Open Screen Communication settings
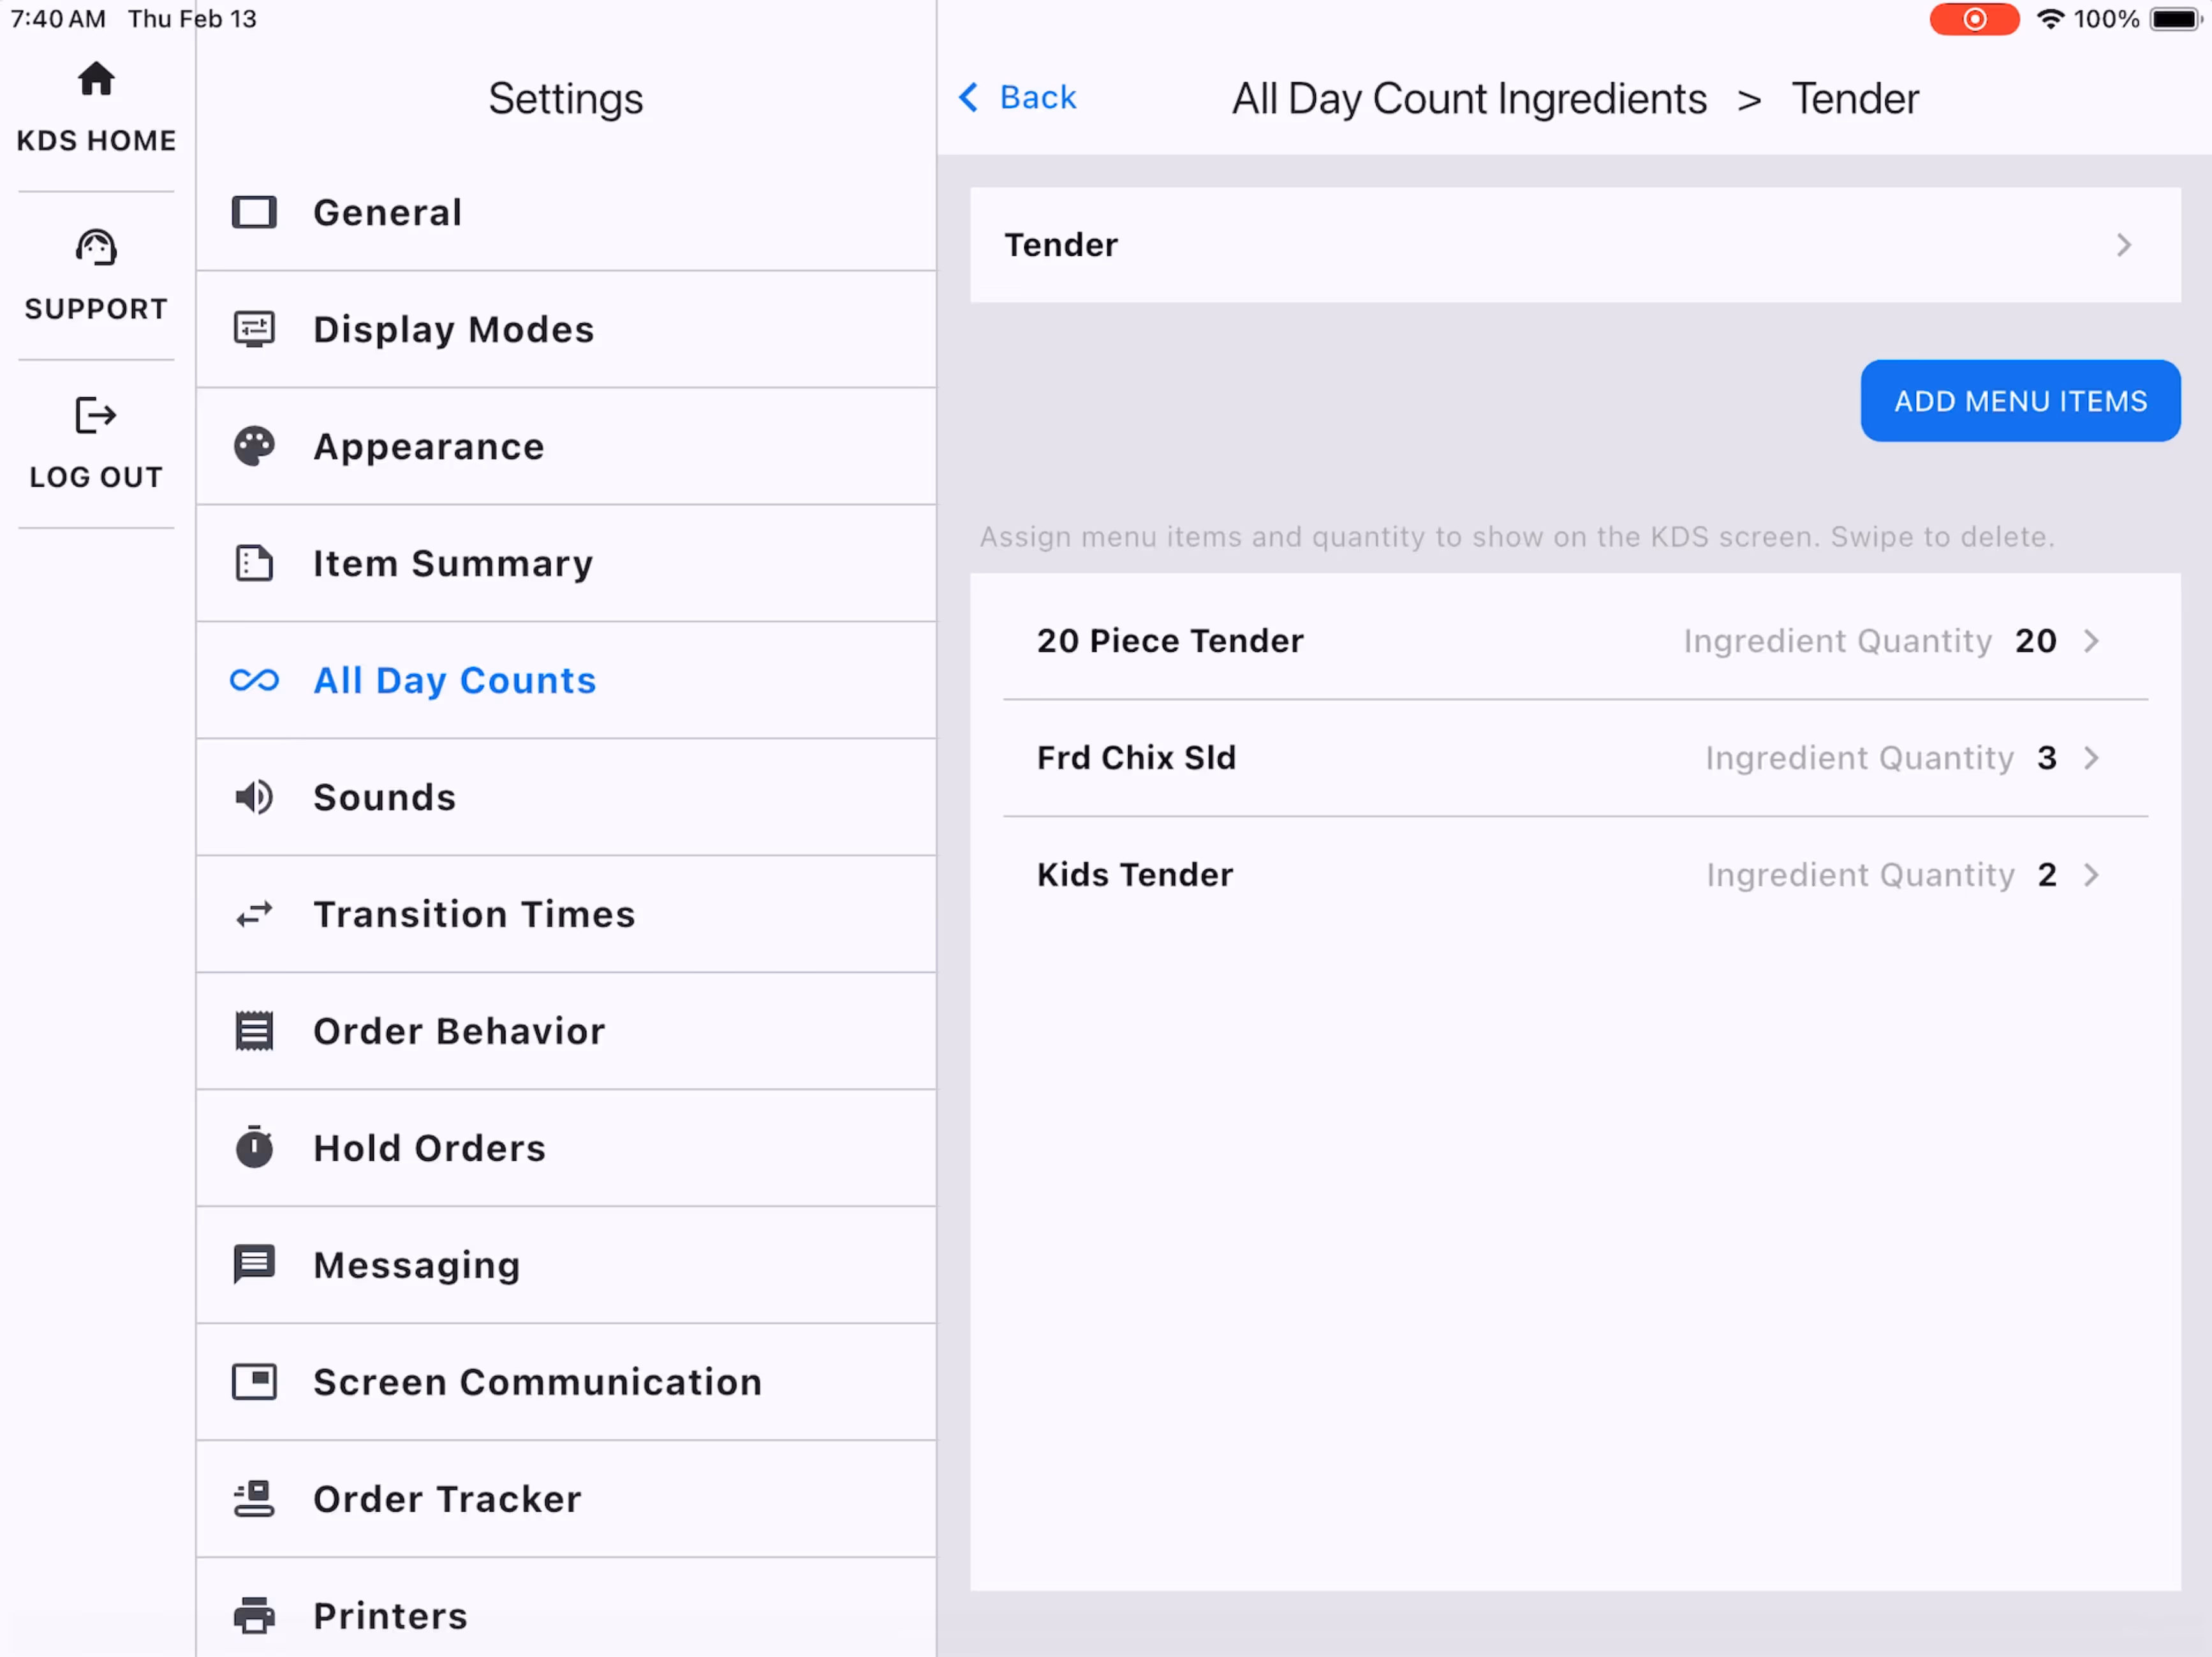The image size is (2212, 1657). pyautogui.click(x=566, y=1382)
